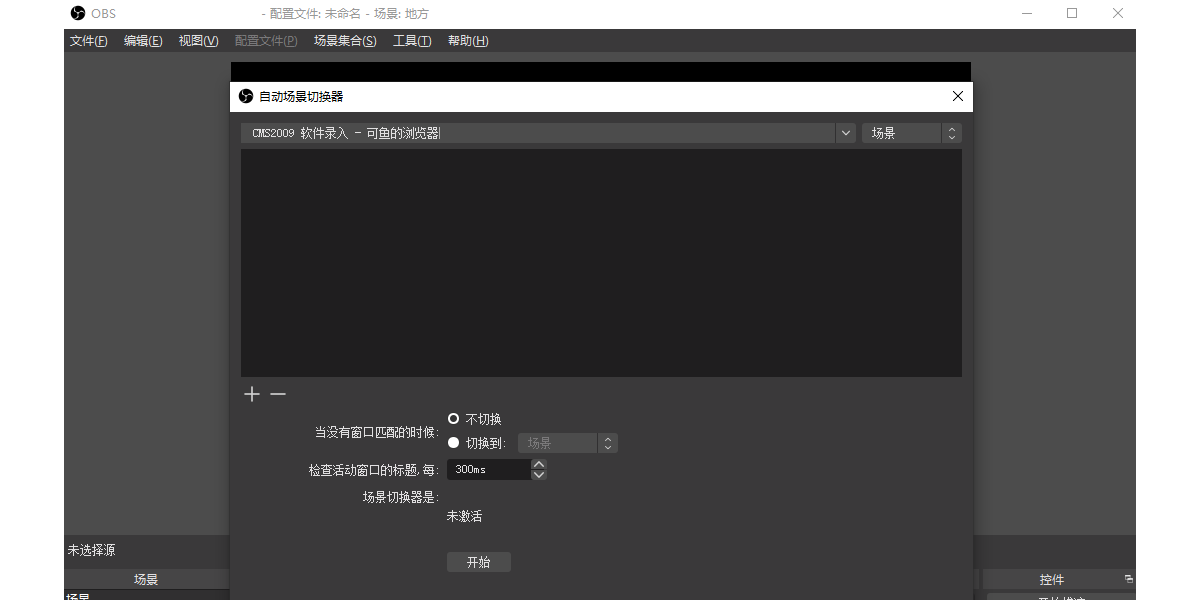This screenshot has height=600, width=1200.
Task: Close the 自动场景切换器 dialog
Action: point(957,96)
